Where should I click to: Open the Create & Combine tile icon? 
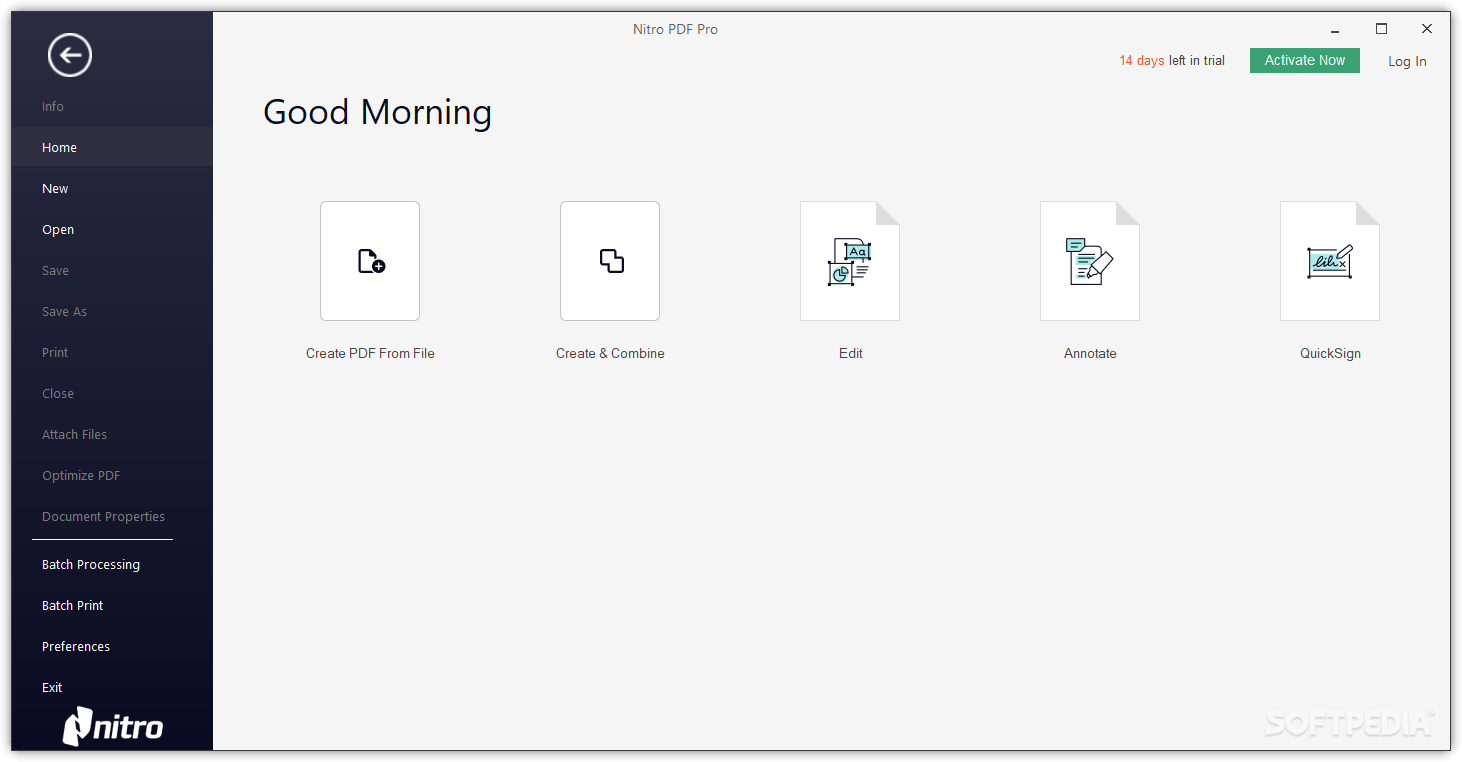click(x=610, y=261)
